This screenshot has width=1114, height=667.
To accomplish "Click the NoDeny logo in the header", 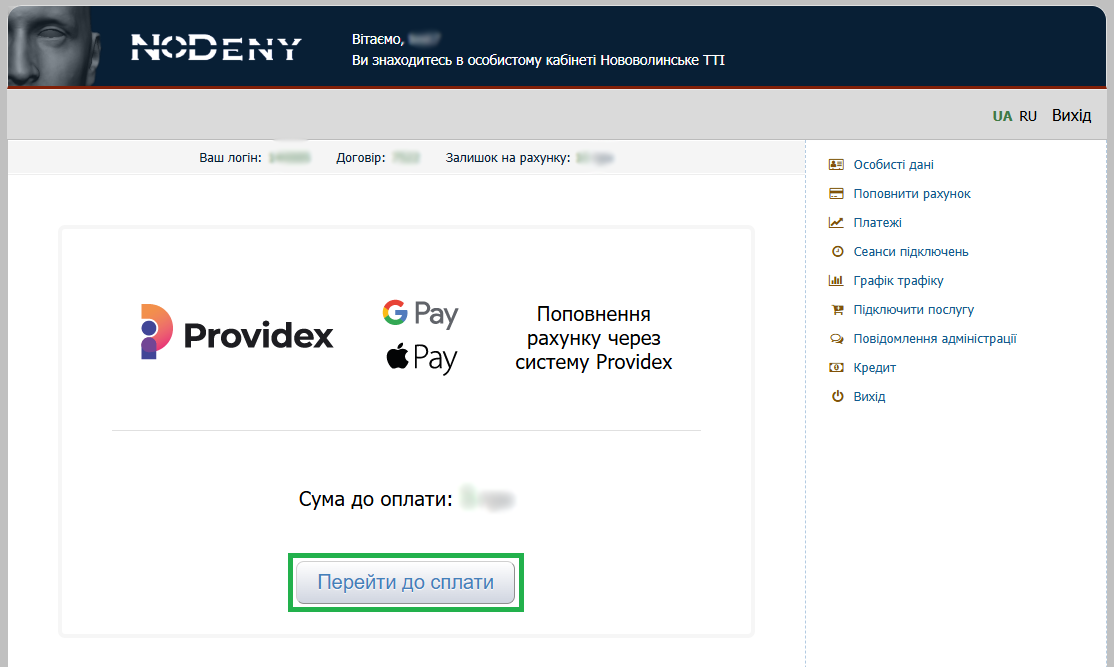I will tap(217, 48).
